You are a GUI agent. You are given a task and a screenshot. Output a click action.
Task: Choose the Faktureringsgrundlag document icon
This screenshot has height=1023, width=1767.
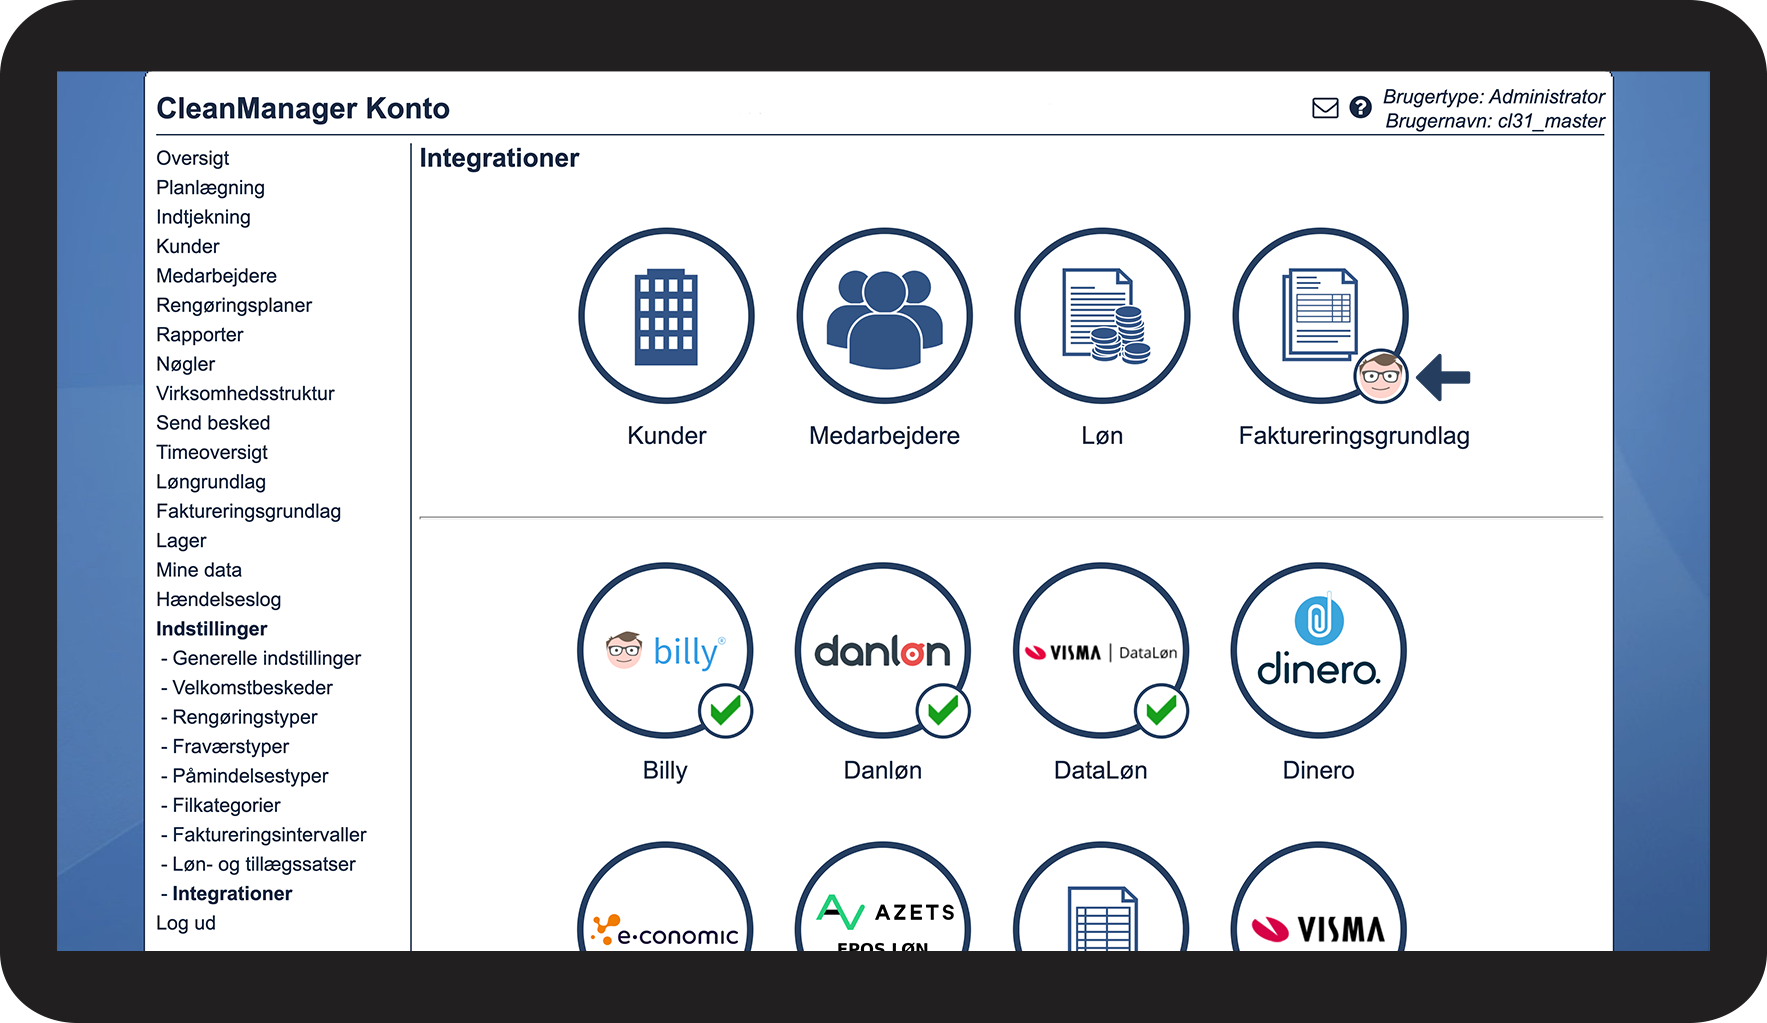click(1320, 316)
